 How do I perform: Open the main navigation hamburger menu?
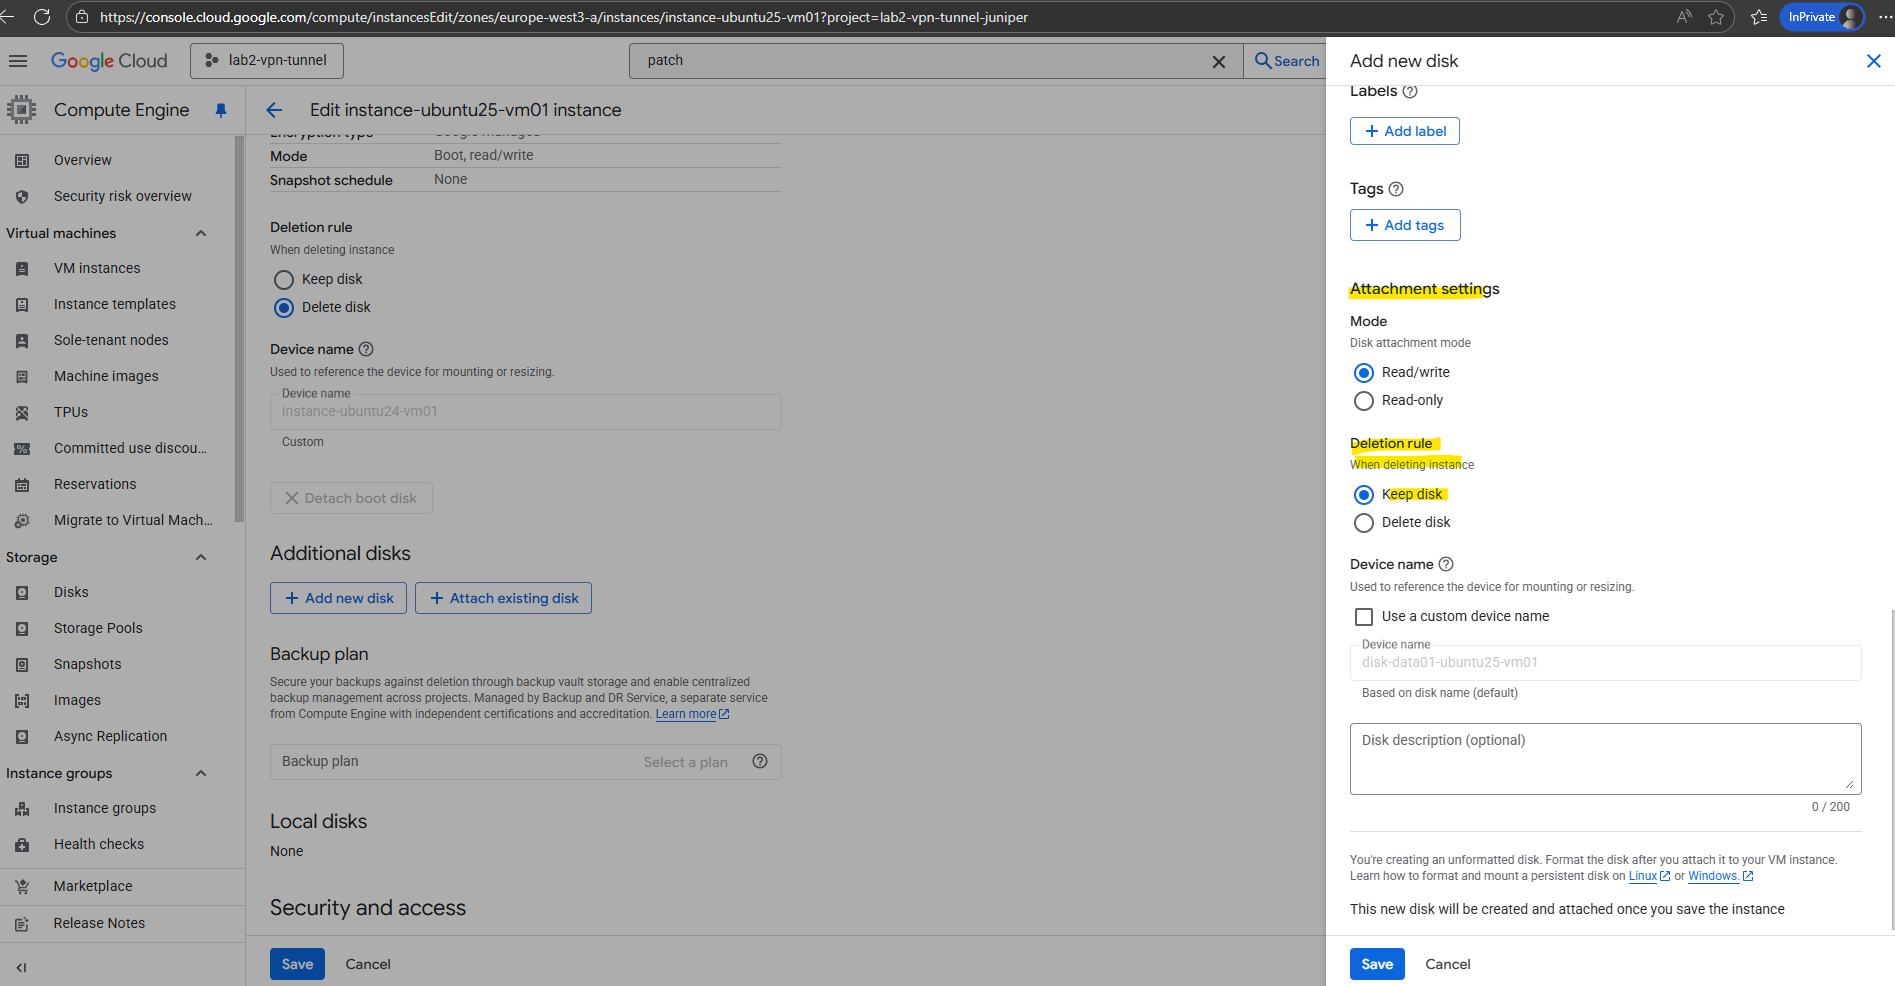[x=18, y=61]
